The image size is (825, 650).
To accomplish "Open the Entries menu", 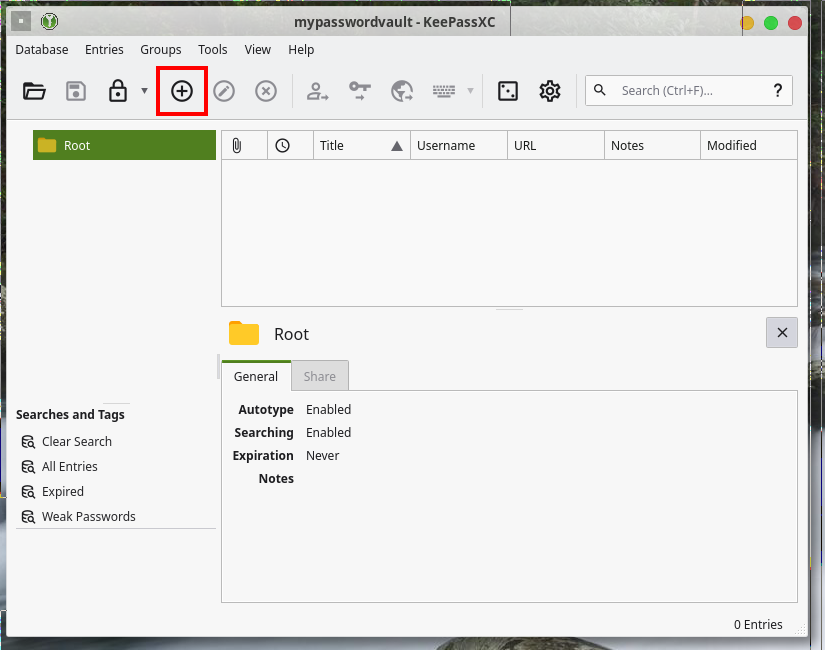I will coord(104,49).
